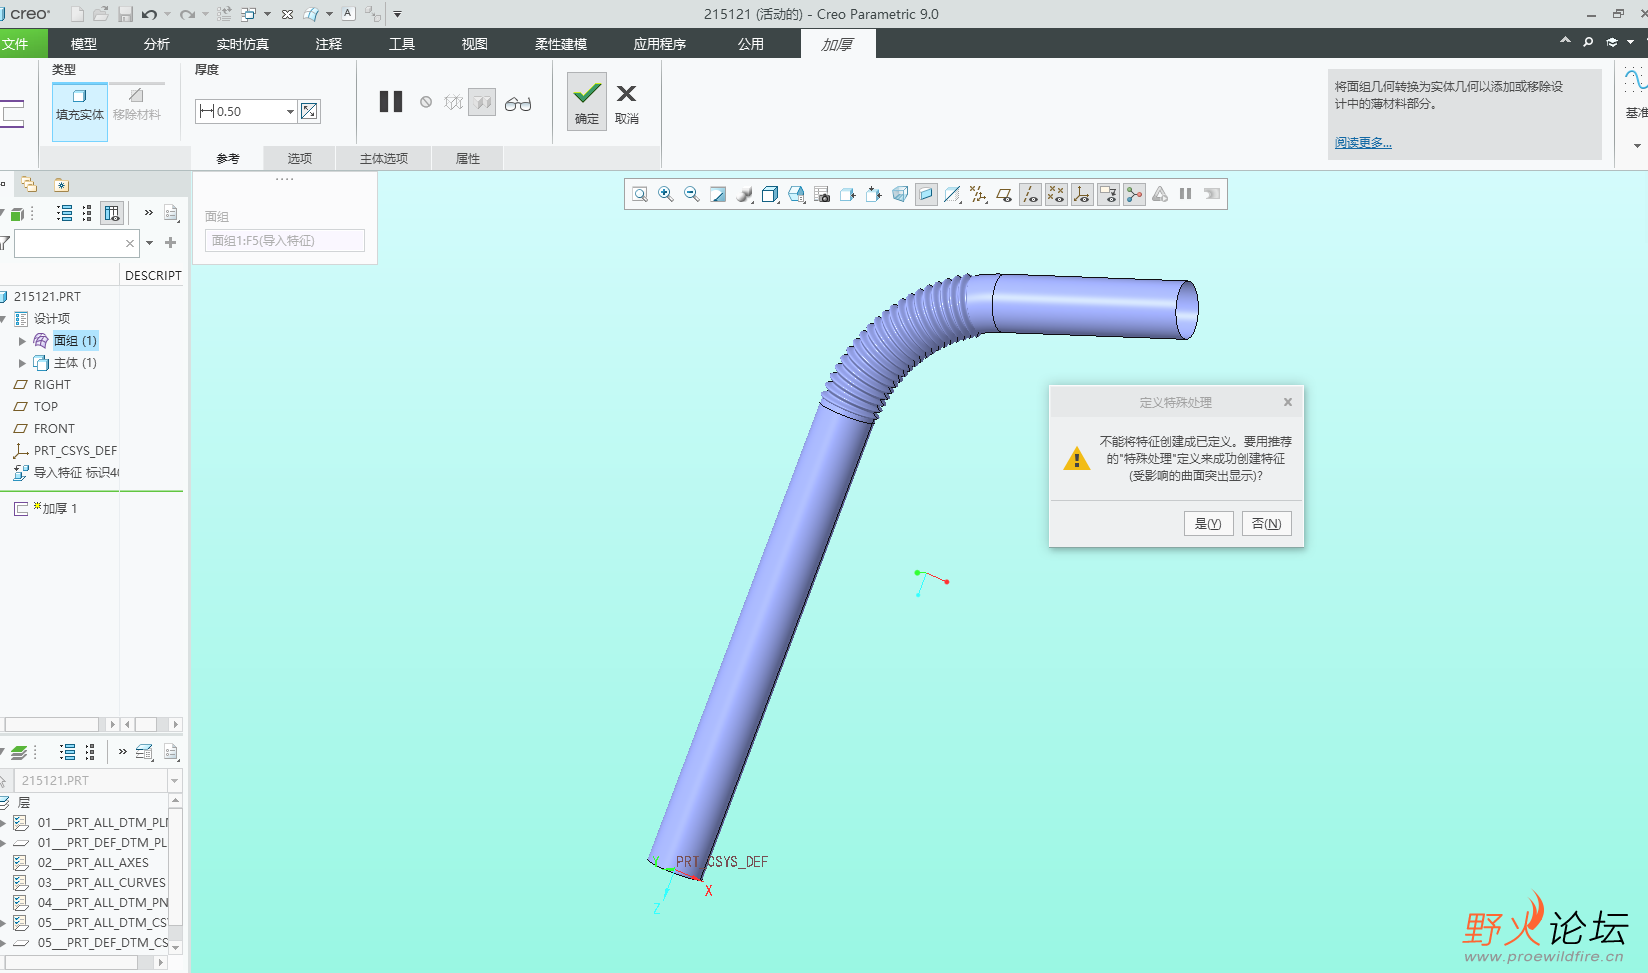Click the add filter plus icon
Screen dimensions: 1648x973
(x=170, y=243)
